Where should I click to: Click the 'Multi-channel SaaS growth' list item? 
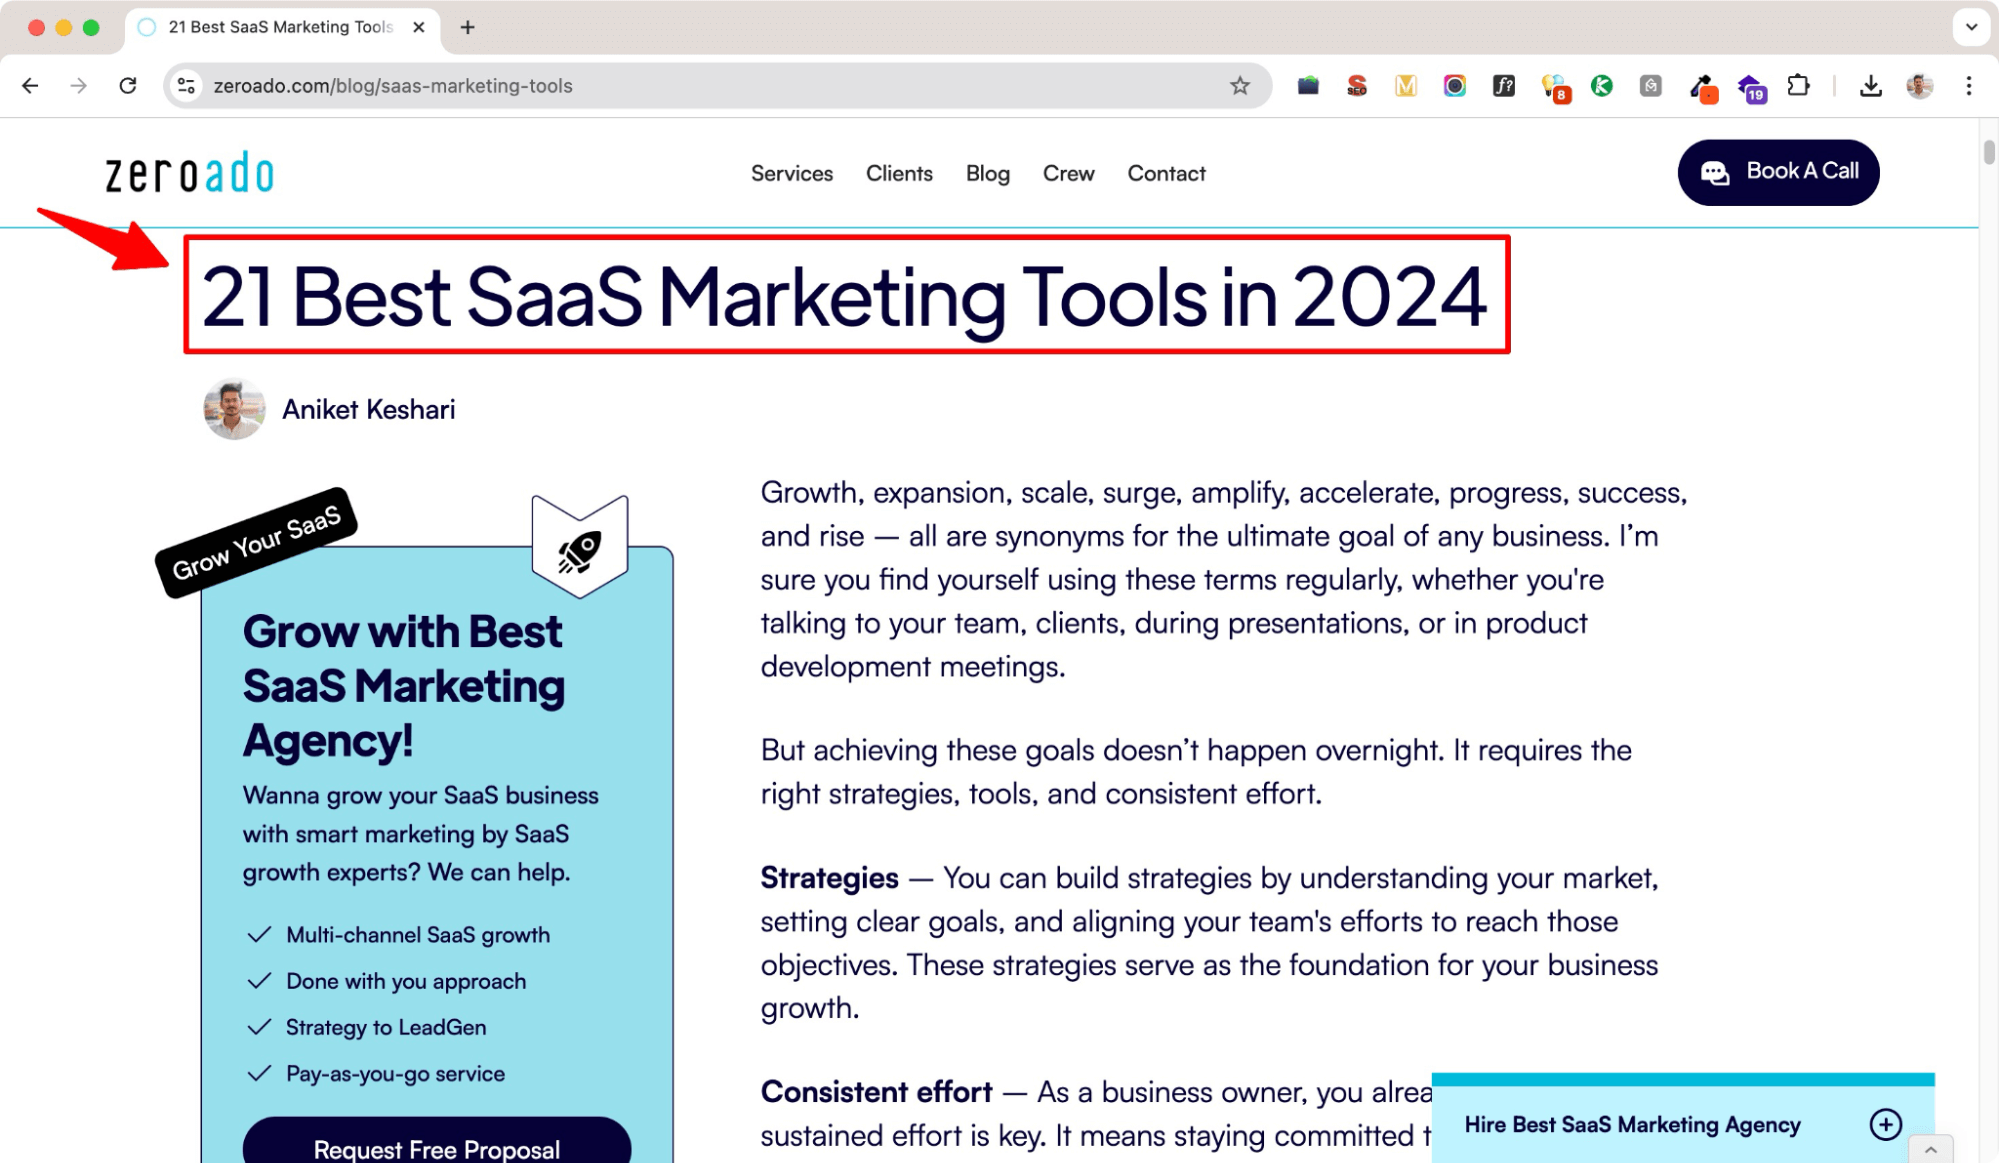coord(418,935)
